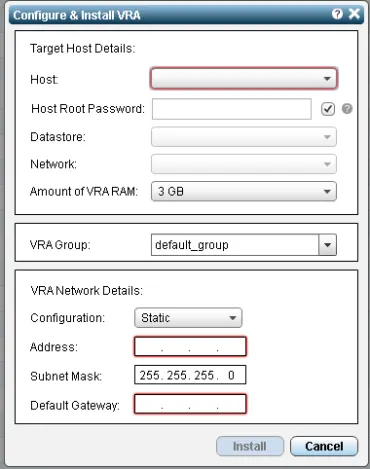Click the VRA Network Details heading
370x469 pixels.
(86, 291)
